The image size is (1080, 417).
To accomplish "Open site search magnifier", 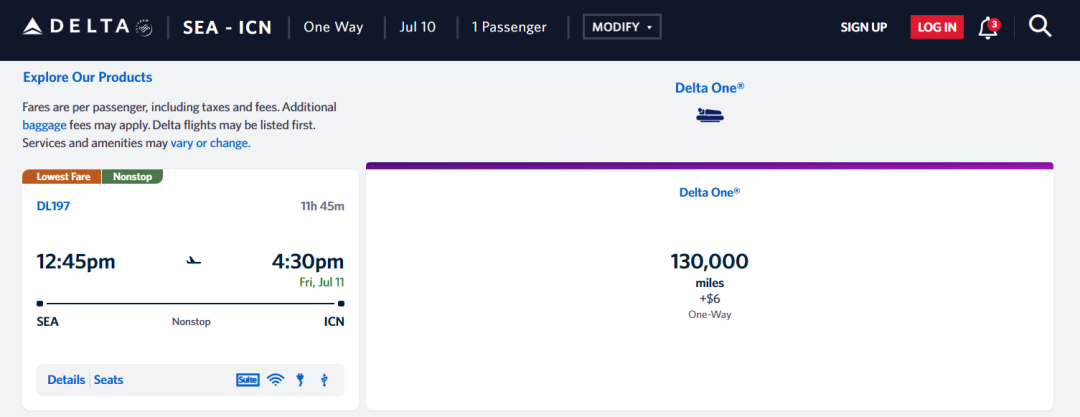I will [x=1040, y=27].
